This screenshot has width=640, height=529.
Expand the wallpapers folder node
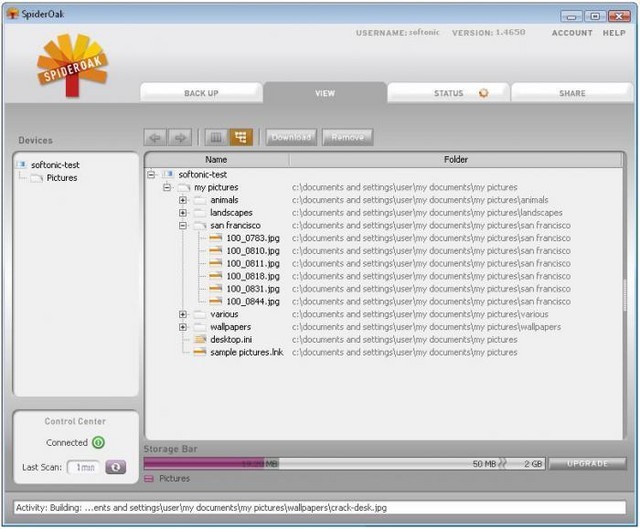183,327
